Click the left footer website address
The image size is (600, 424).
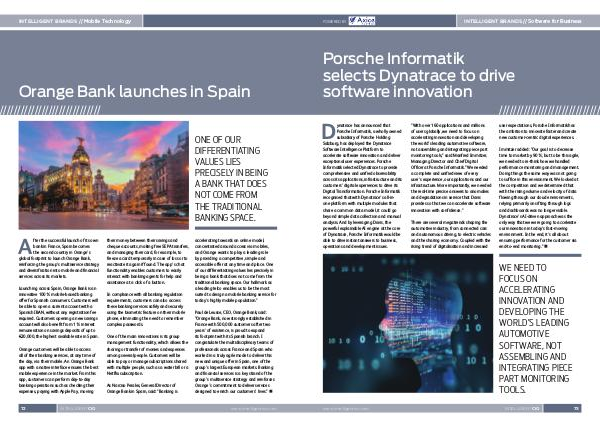254,409
